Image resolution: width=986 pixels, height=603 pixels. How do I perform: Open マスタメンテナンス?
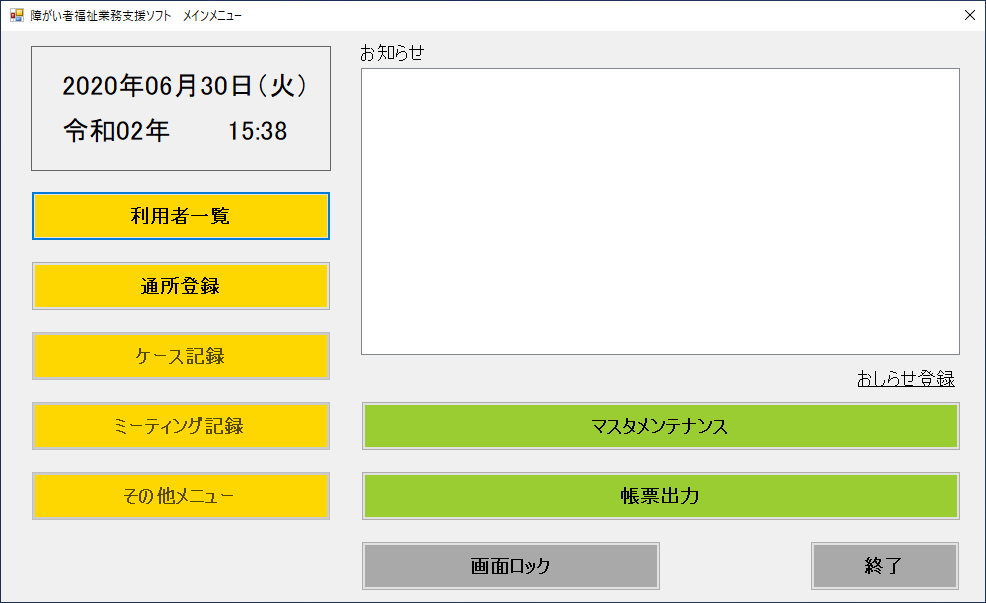[x=660, y=426]
